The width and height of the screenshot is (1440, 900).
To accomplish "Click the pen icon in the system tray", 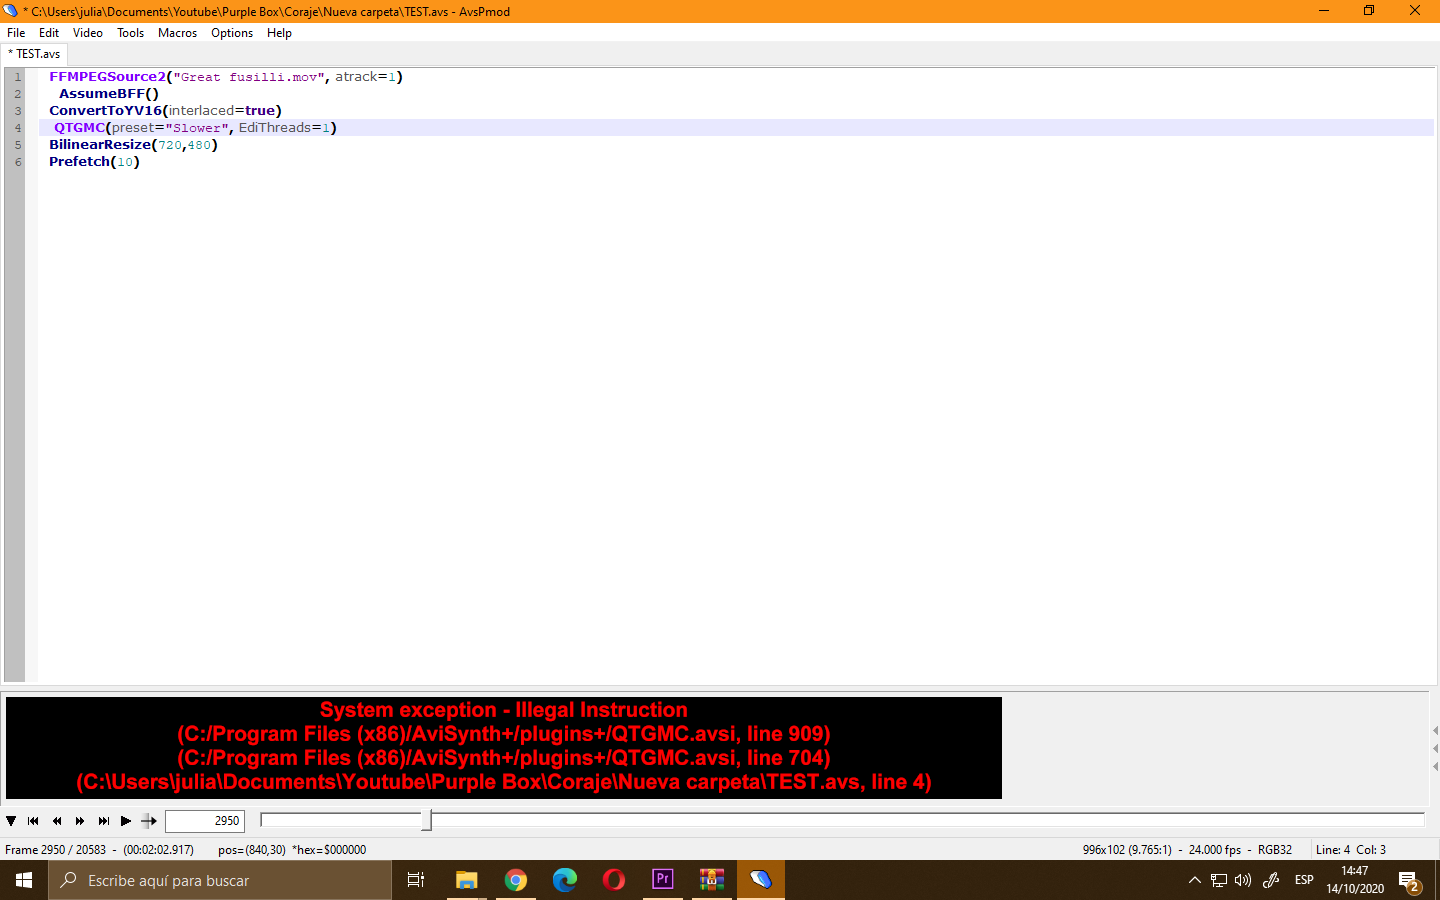I will 1271,880.
